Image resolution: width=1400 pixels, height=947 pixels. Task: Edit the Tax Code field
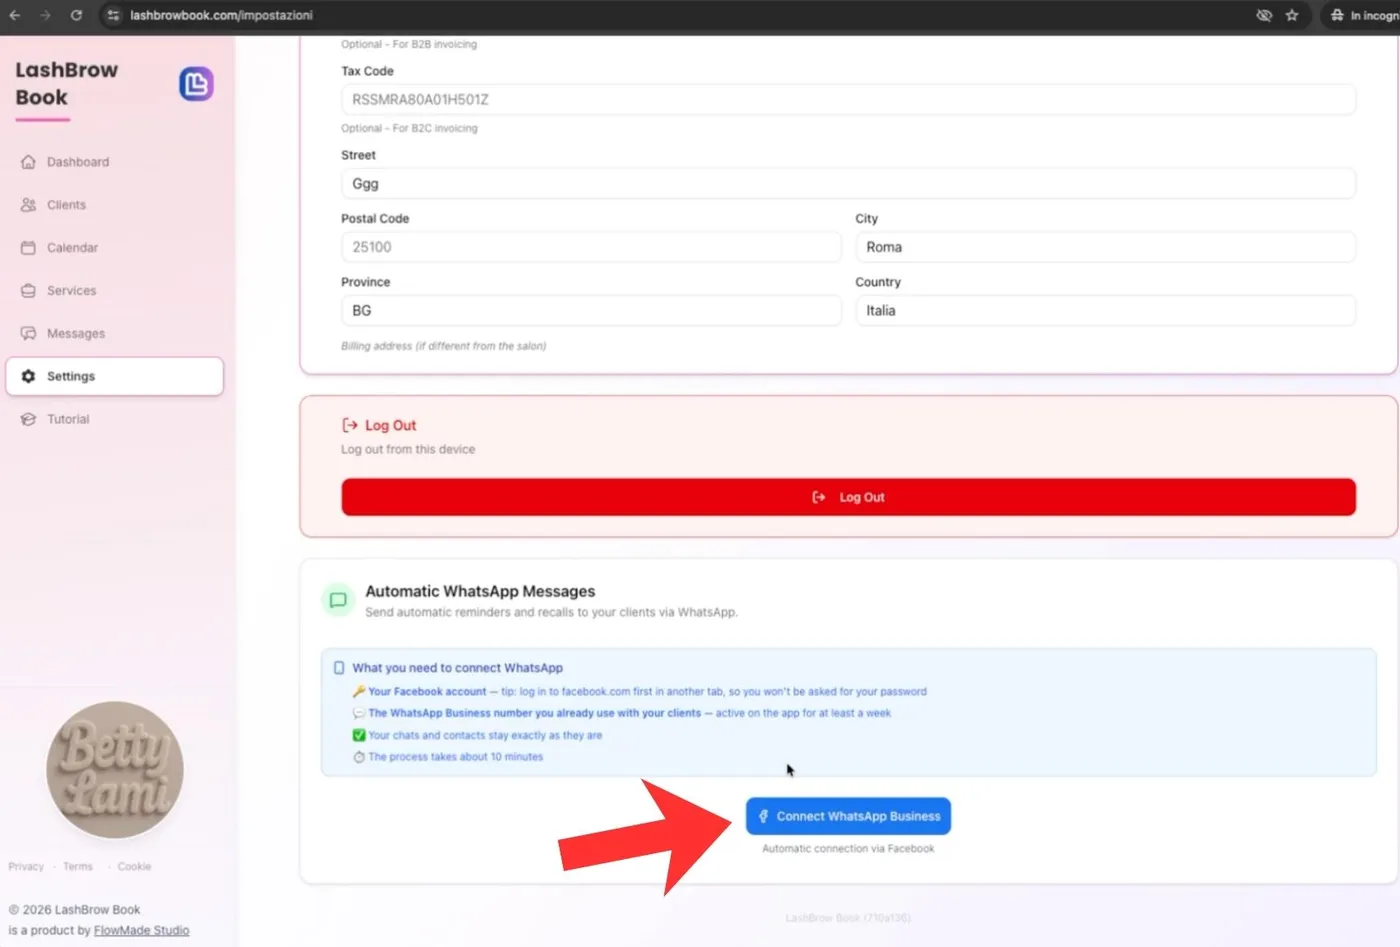tap(848, 100)
